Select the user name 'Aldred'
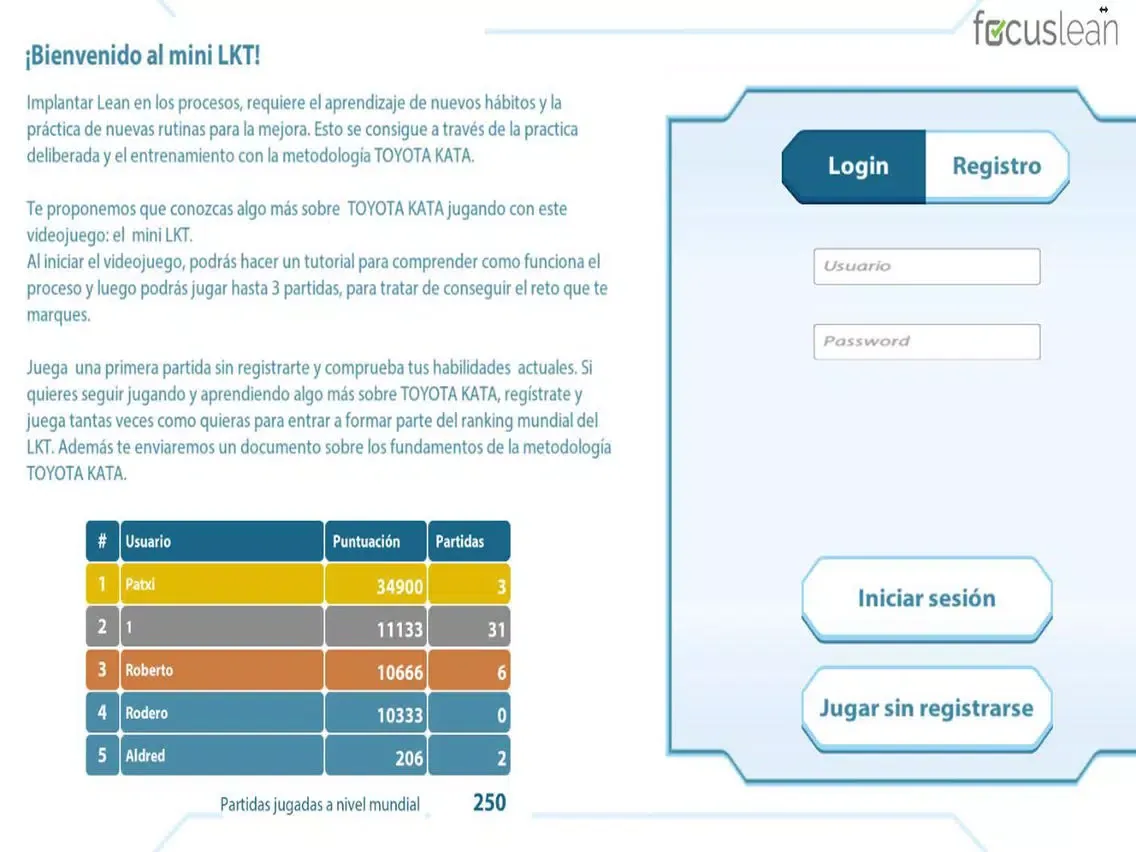 [x=145, y=756]
